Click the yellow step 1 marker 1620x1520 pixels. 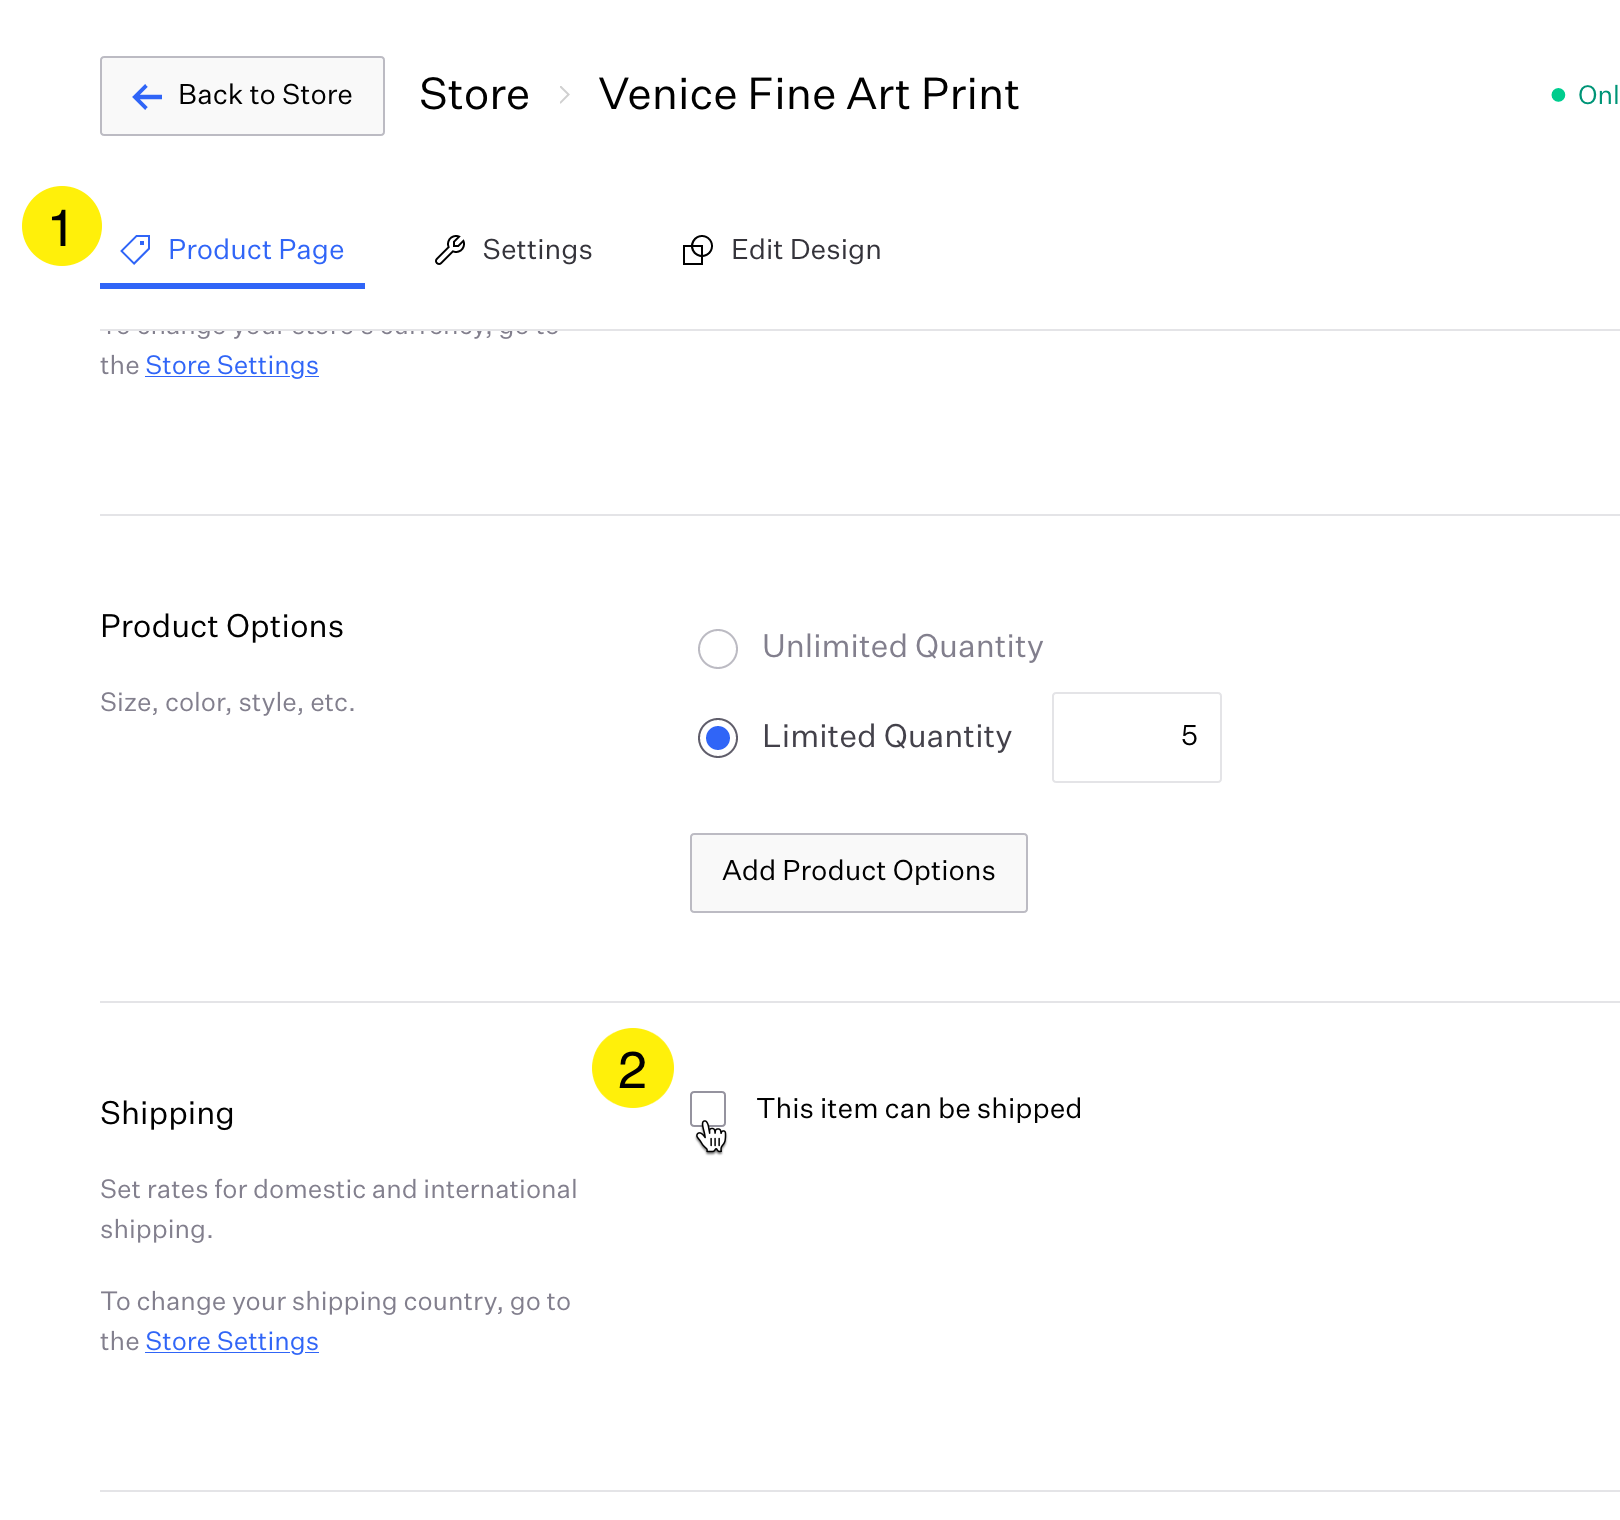pyautogui.click(x=62, y=227)
